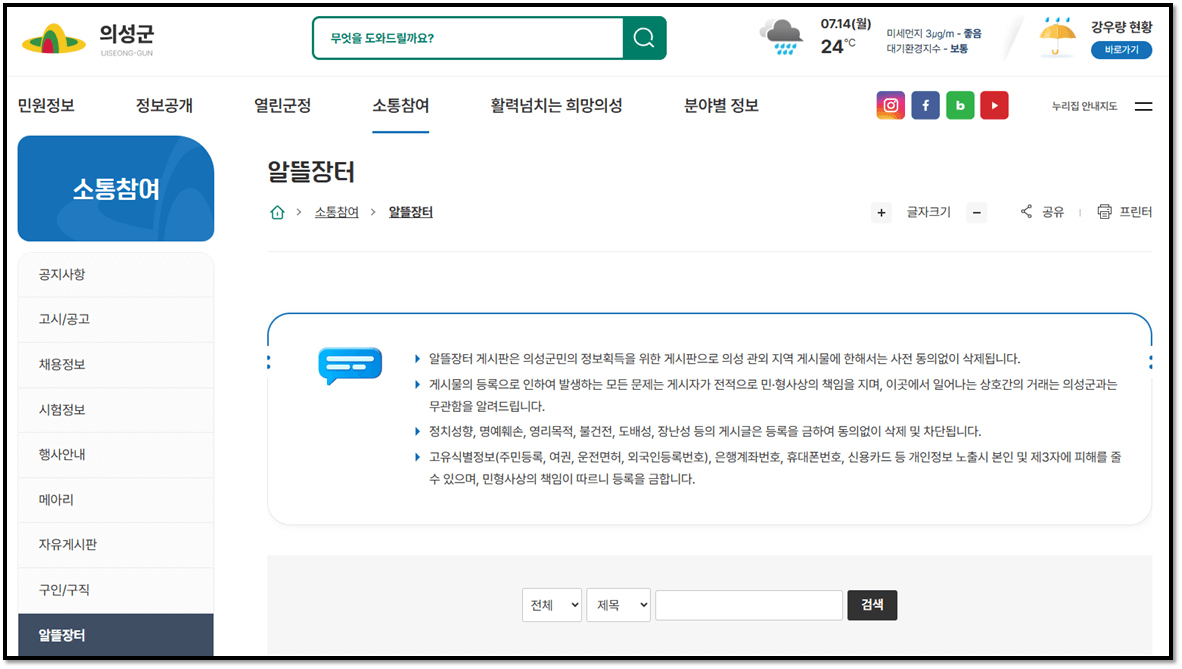
Task: Open the Facebook icon
Action: [925, 104]
